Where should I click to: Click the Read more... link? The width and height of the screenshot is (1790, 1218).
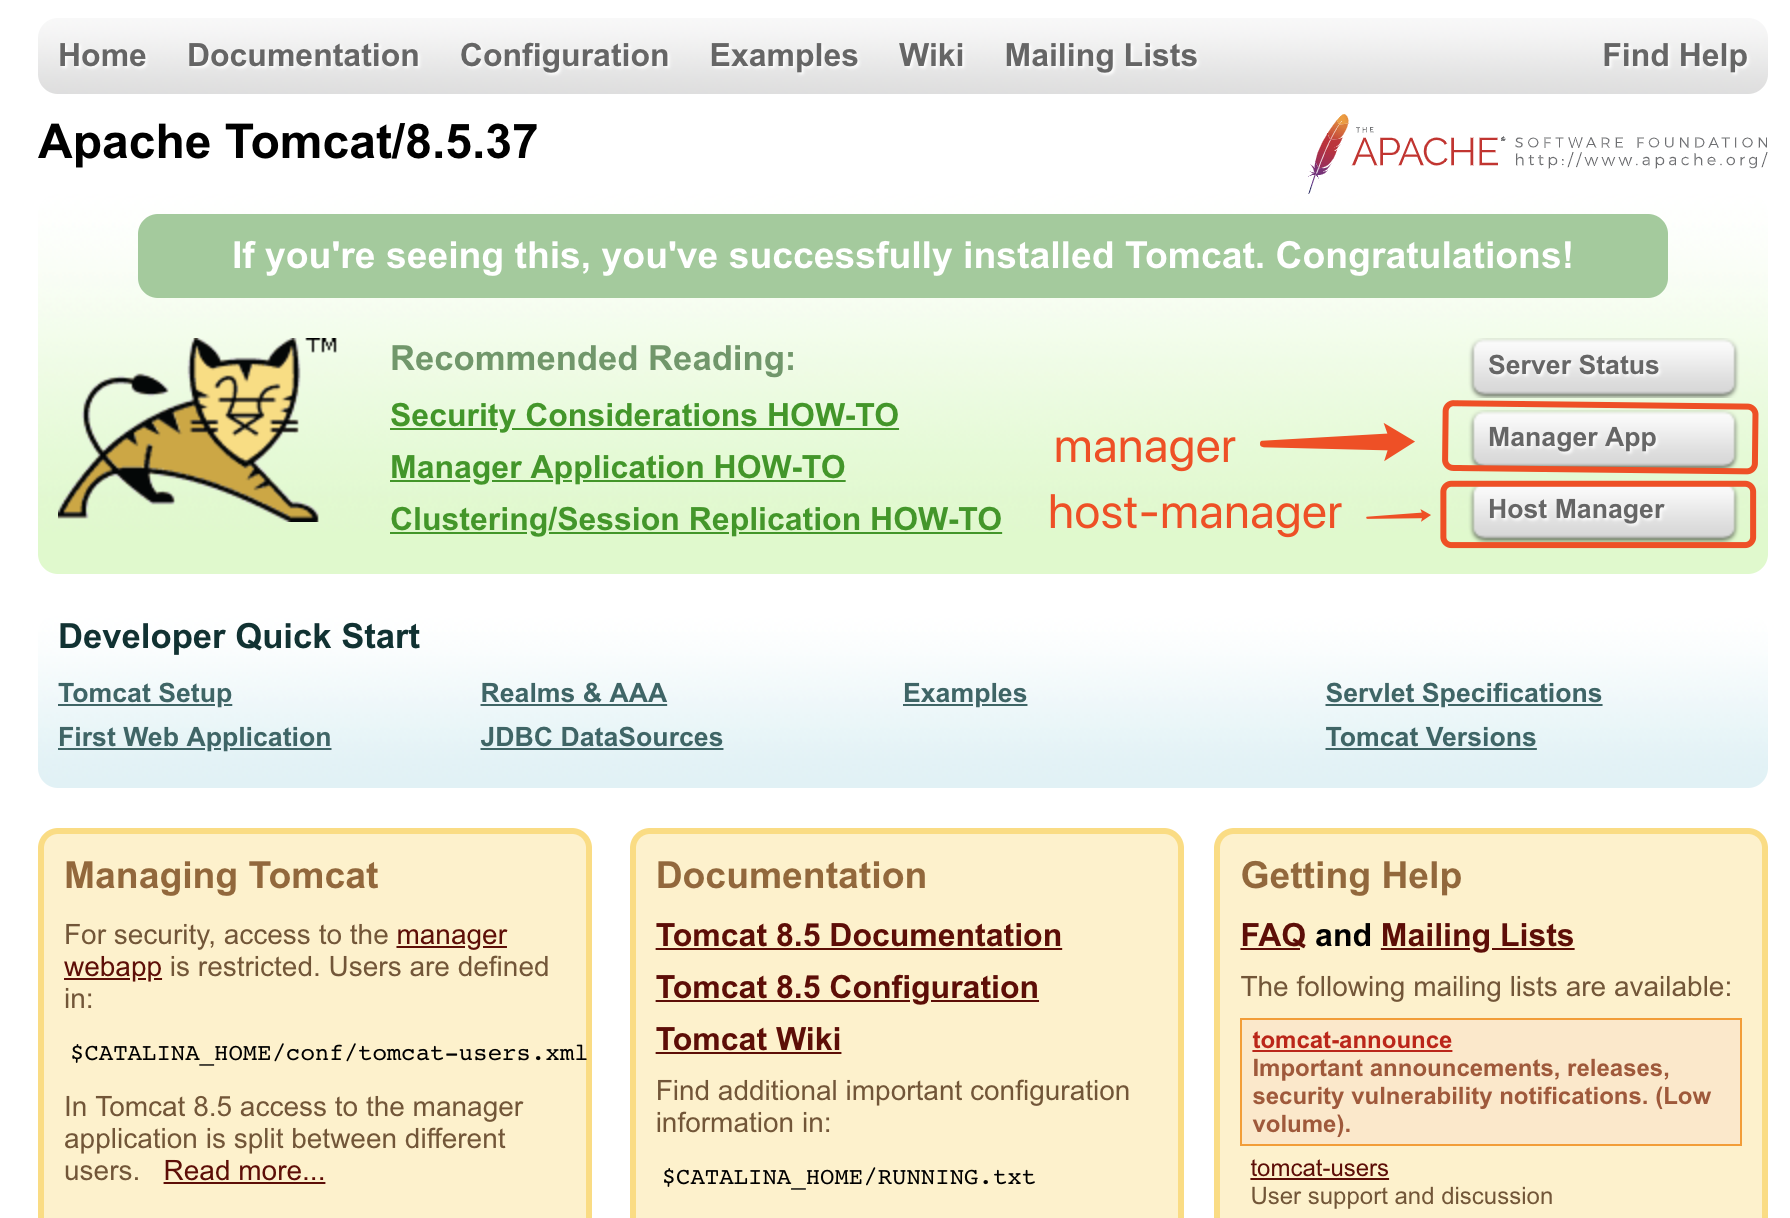[x=244, y=1171]
